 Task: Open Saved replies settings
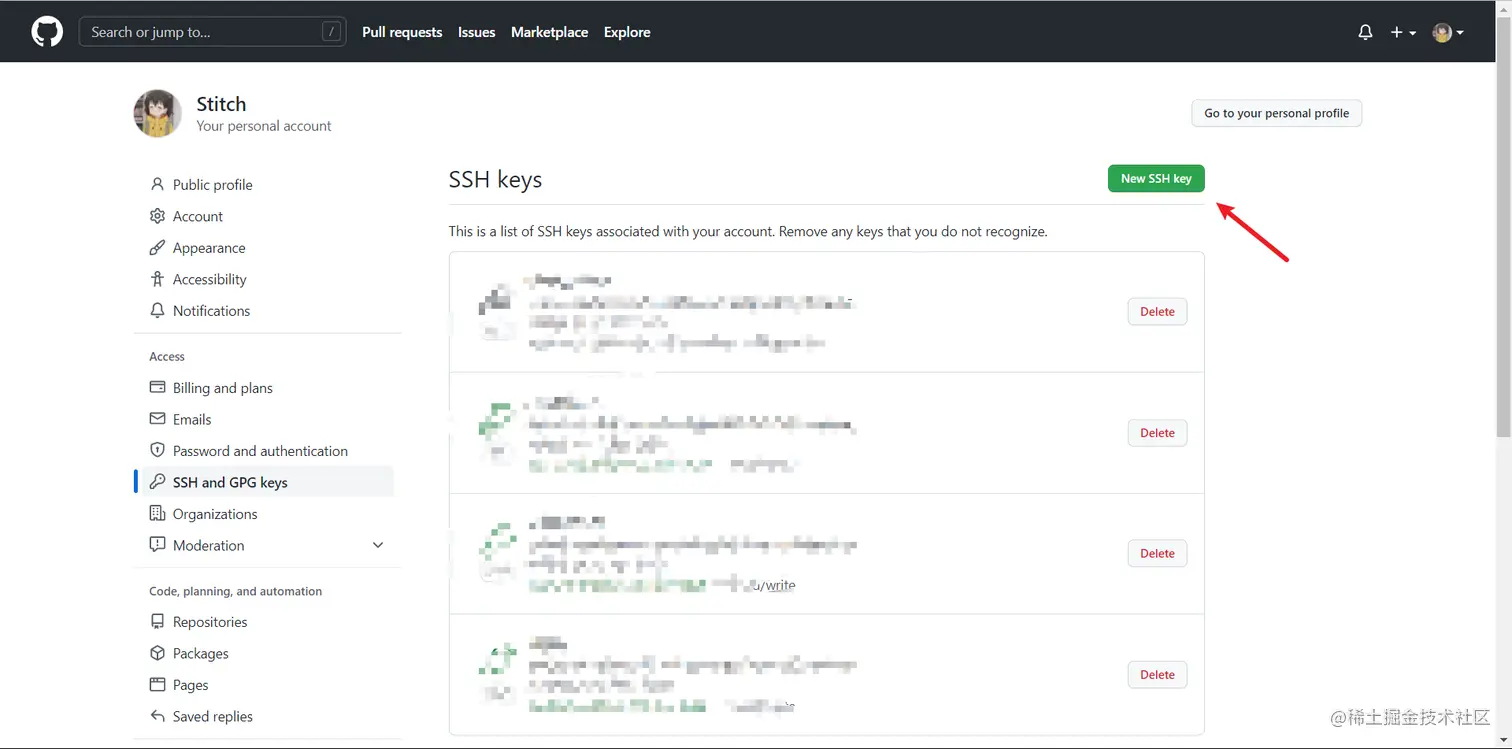pyautogui.click(x=213, y=717)
